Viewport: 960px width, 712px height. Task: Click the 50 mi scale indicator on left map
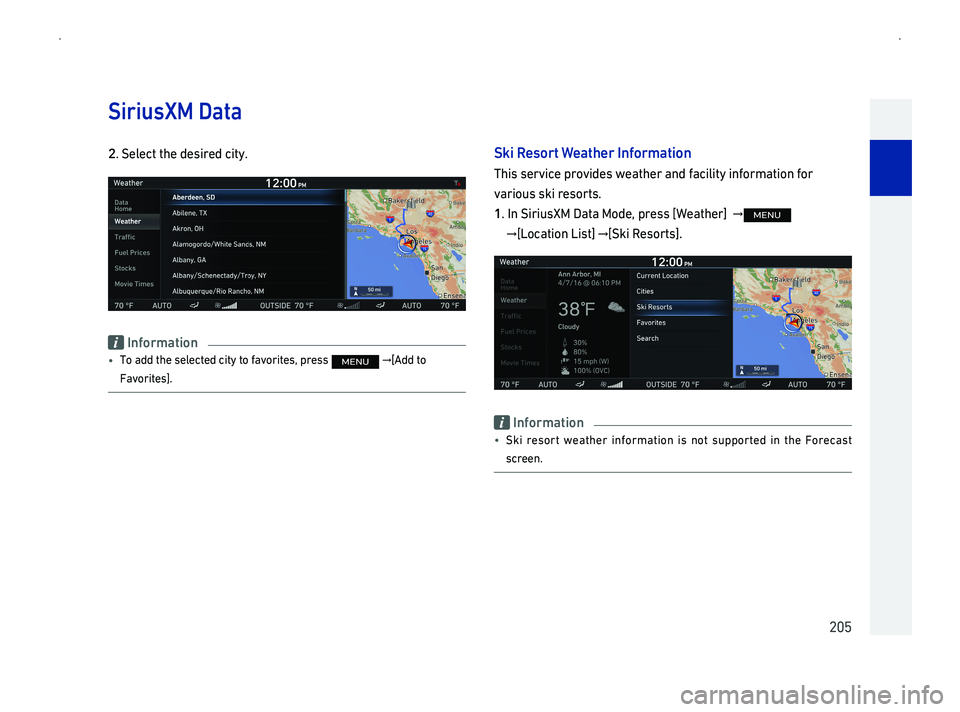tap(372, 291)
